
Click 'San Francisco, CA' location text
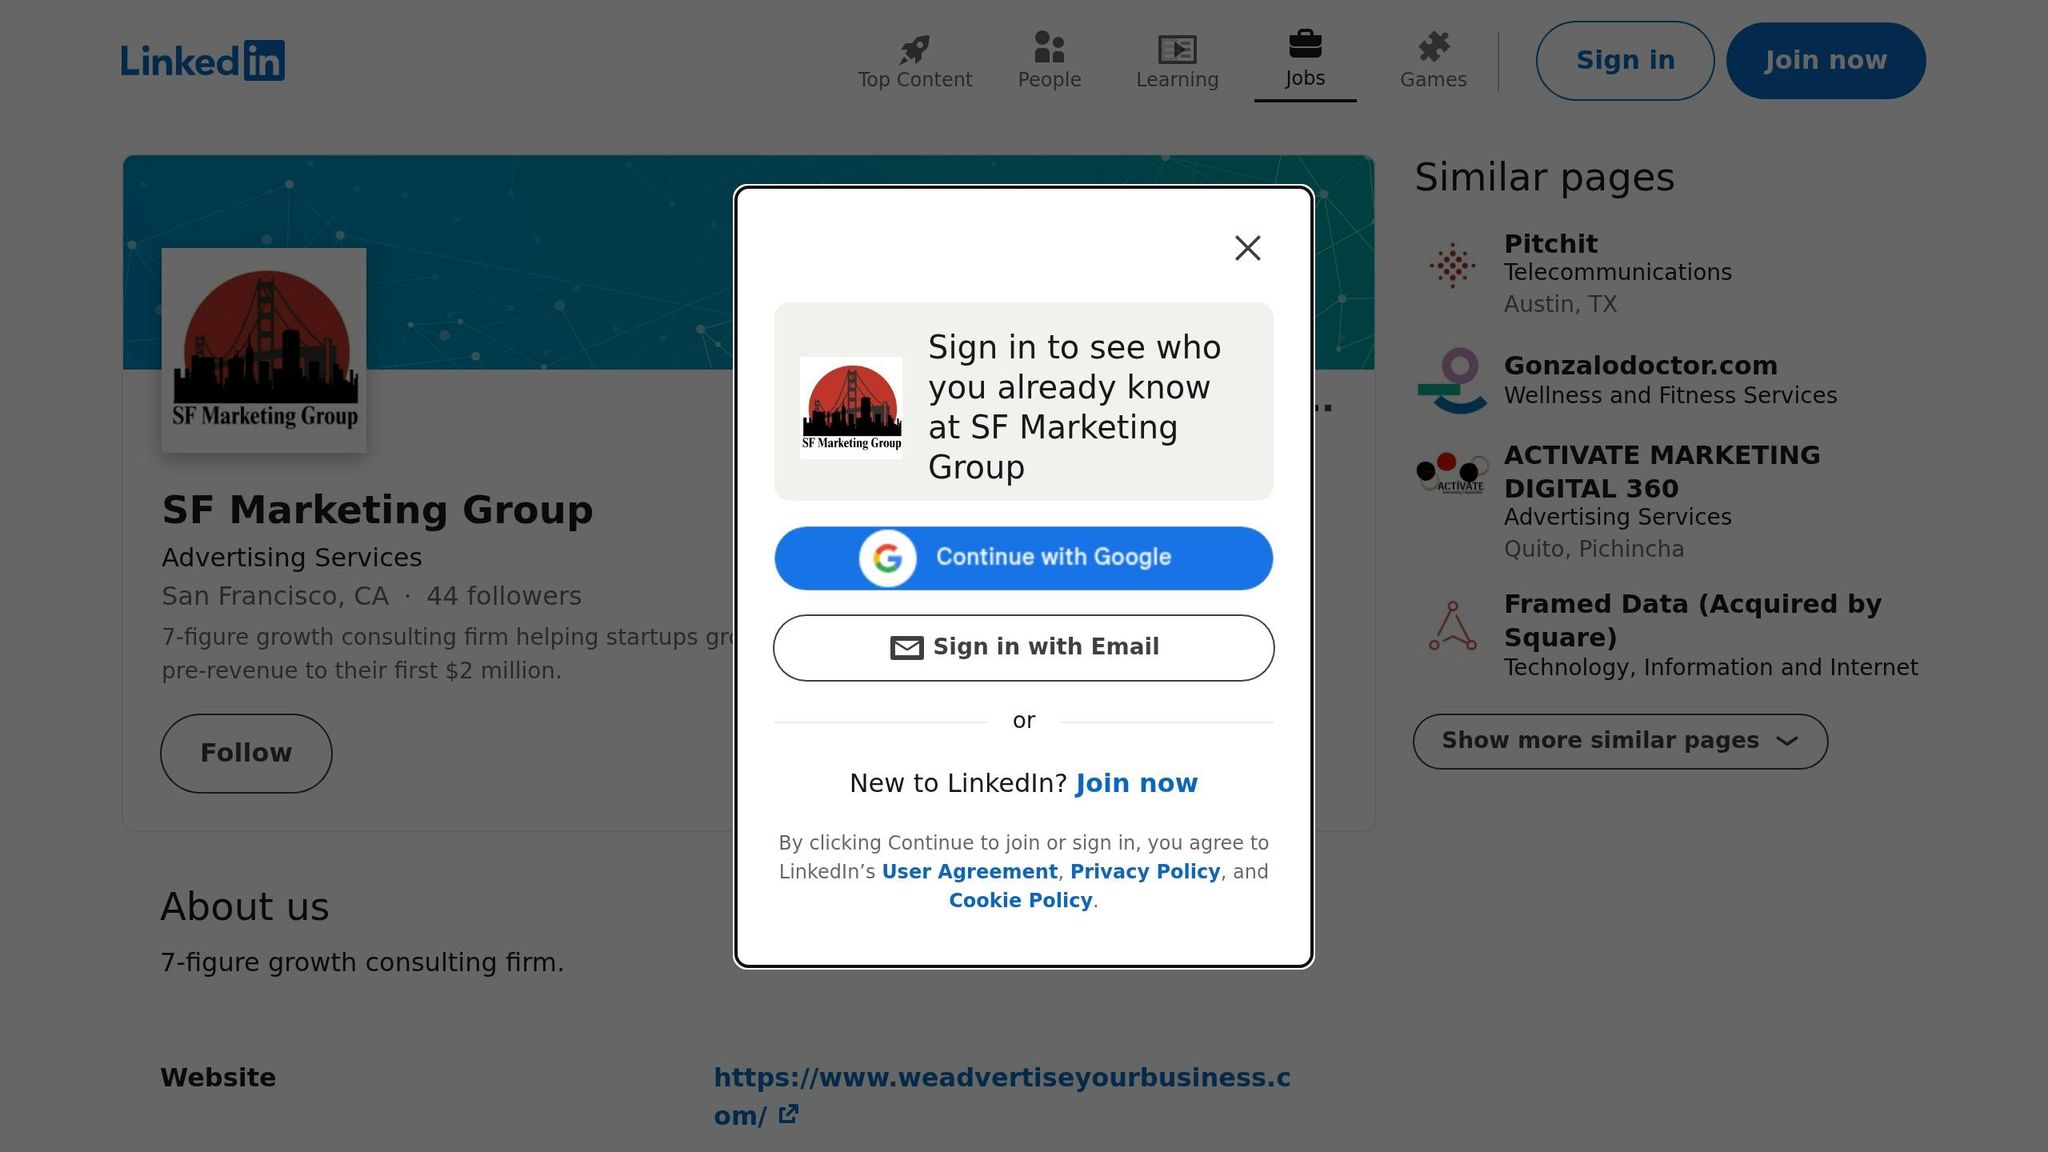pyautogui.click(x=275, y=597)
